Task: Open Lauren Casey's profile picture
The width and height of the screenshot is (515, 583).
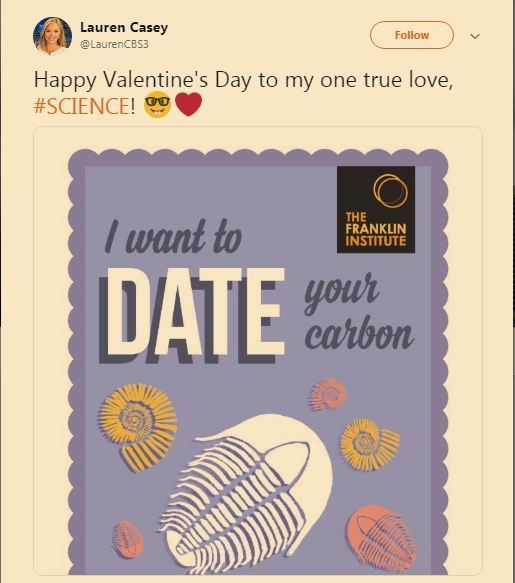Action: pyautogui.click(x=52, y=36)
